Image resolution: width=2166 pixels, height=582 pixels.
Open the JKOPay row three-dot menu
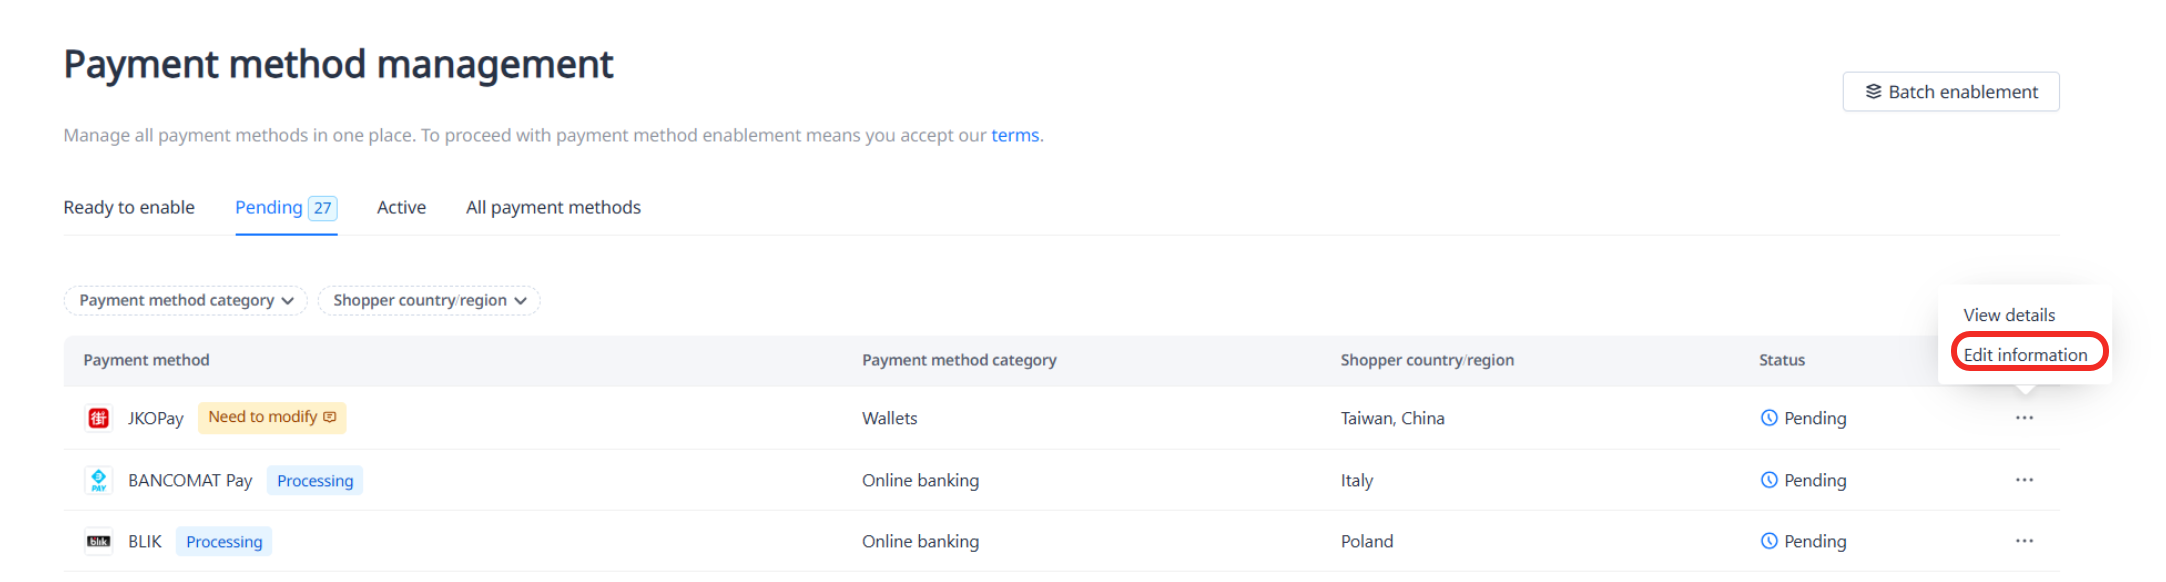2024,418
